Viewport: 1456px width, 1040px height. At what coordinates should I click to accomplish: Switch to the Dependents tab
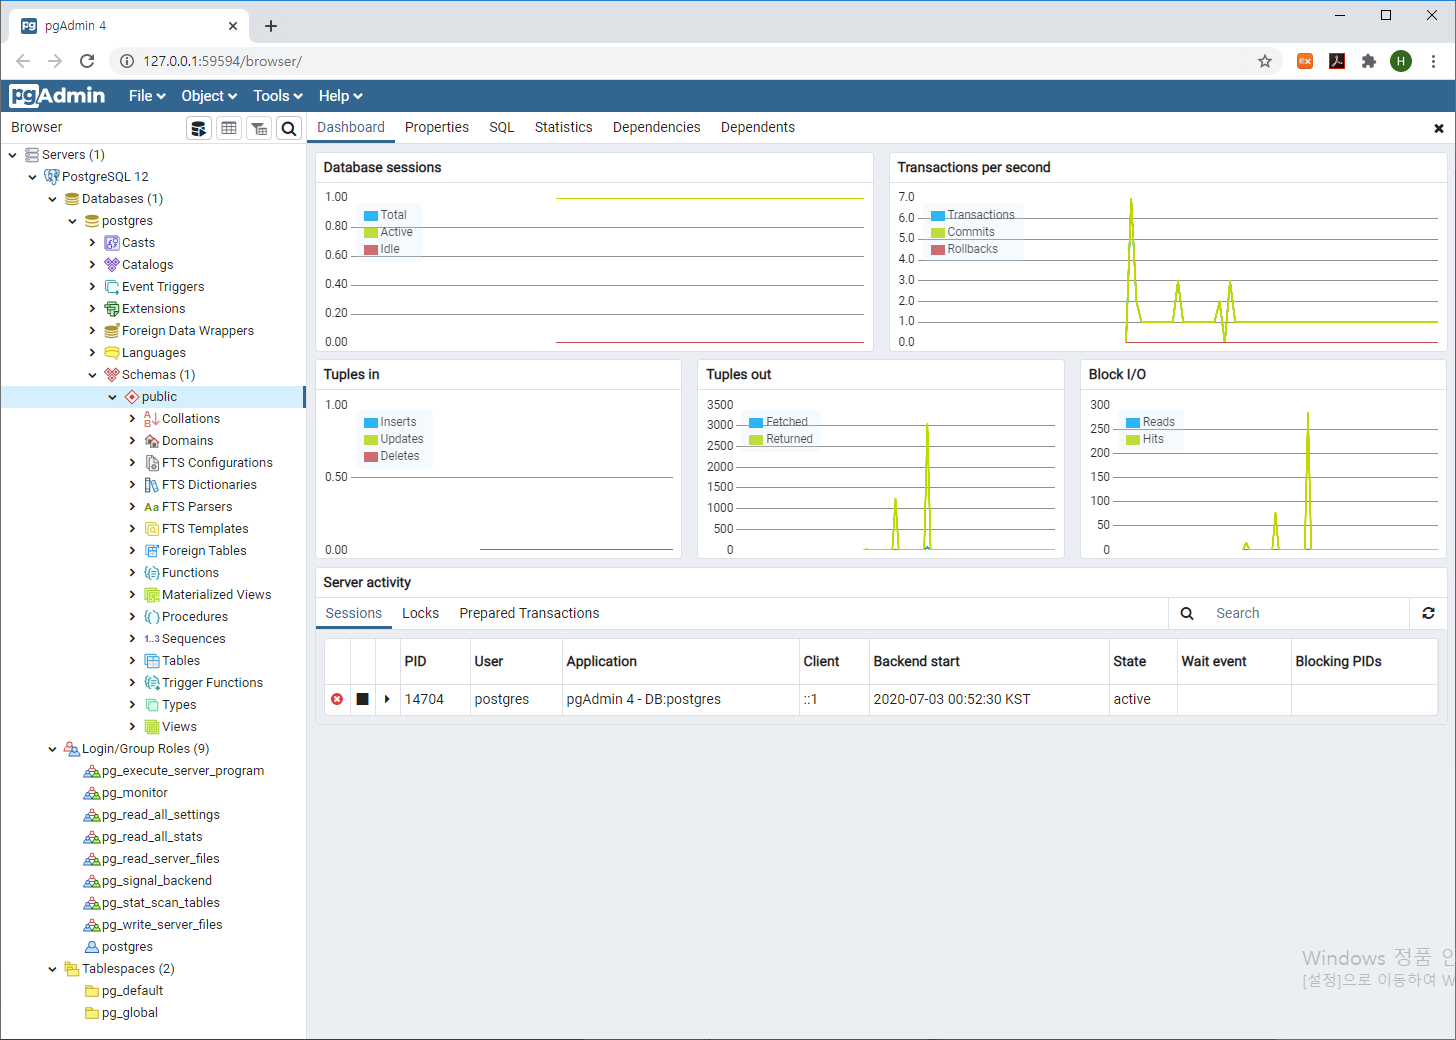coord(758,127)
